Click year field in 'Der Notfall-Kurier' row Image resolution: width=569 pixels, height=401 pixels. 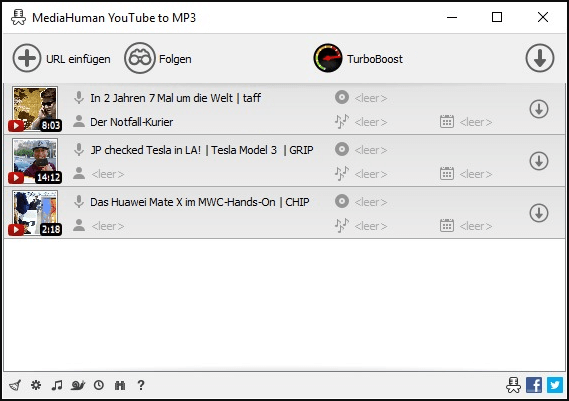(476, 122)
